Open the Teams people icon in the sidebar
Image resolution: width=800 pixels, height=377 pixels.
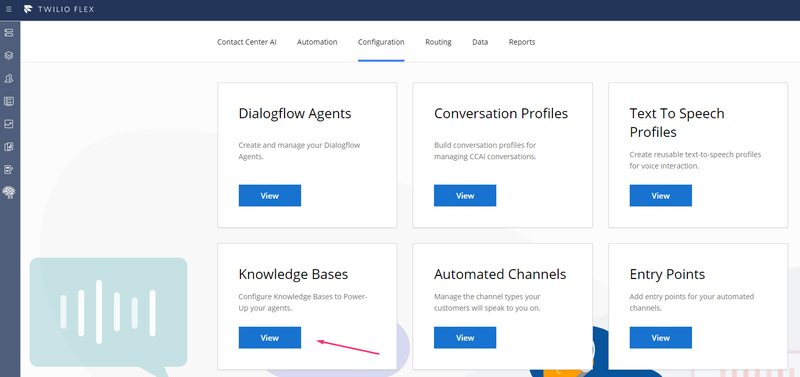pyautogui.click(x=9, y=79)
